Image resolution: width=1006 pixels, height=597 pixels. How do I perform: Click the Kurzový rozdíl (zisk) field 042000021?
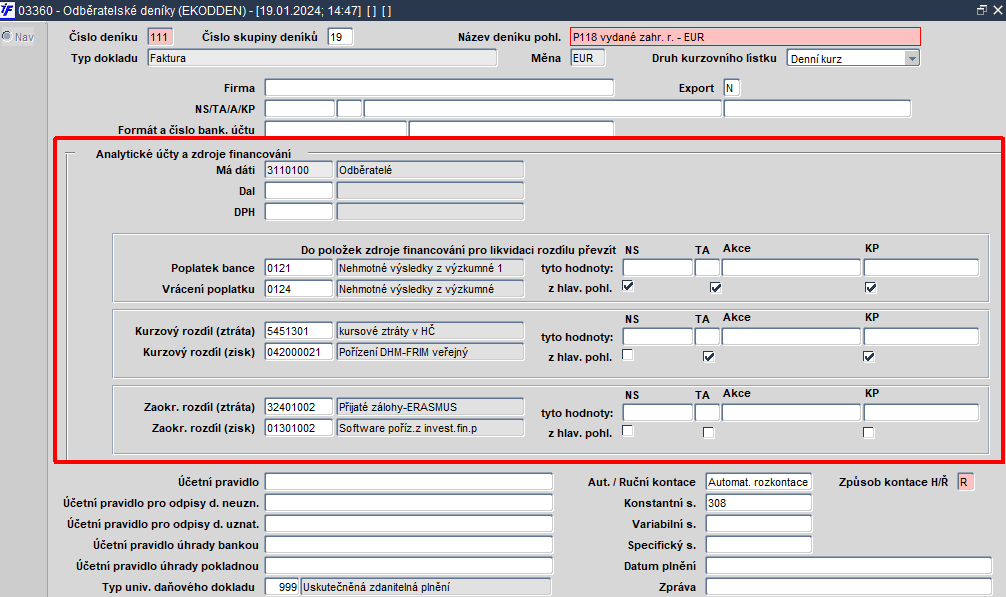coord(299,352)
